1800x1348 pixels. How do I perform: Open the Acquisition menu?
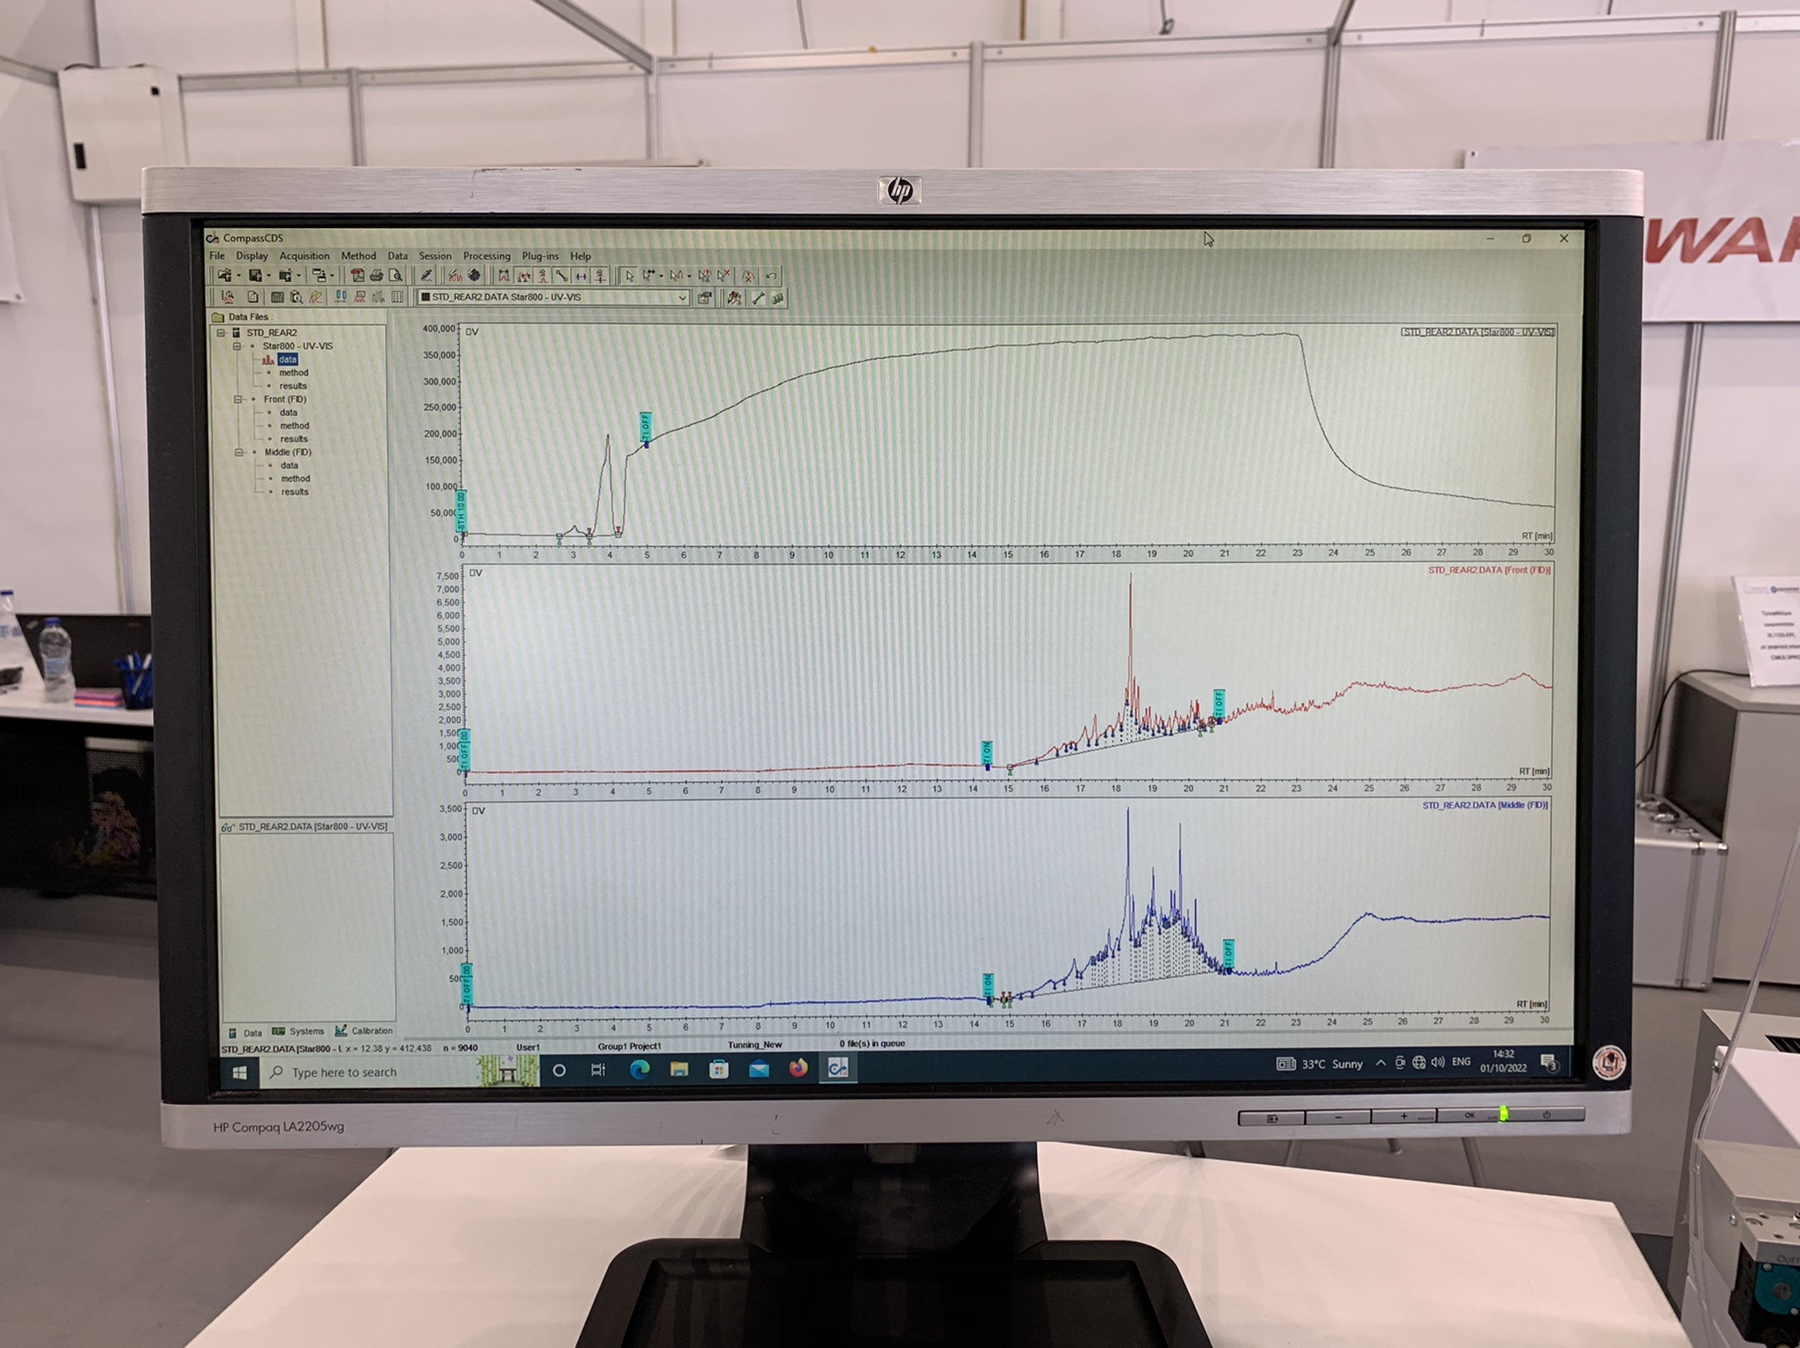coord(304,256)
